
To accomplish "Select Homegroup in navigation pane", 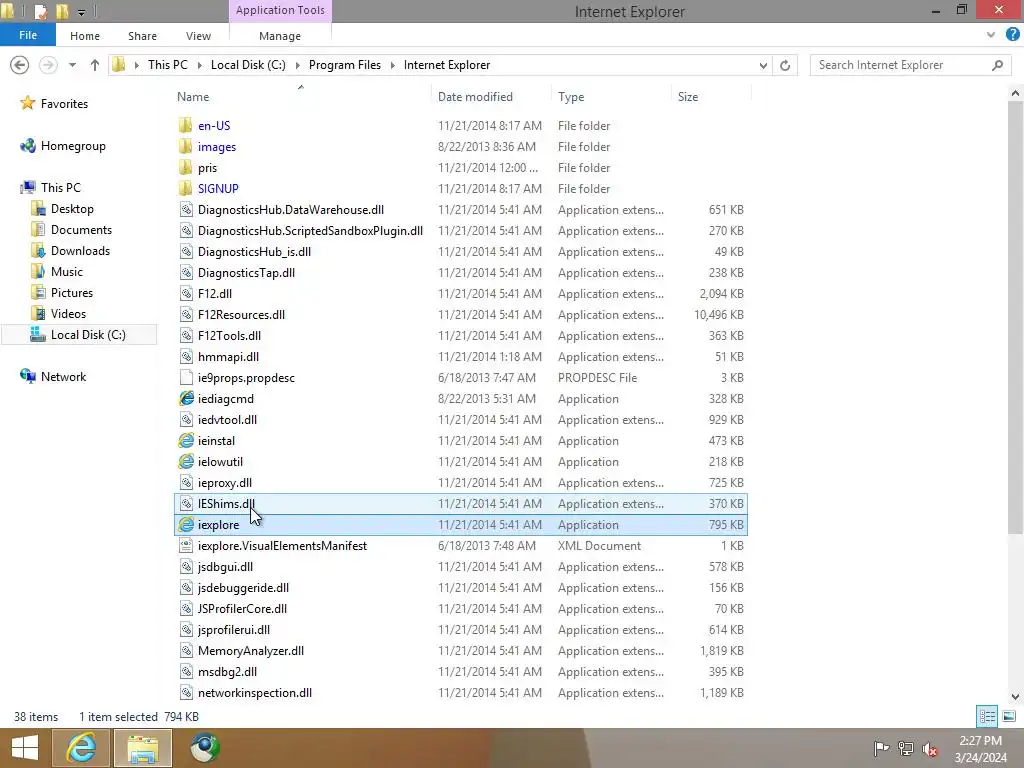I will click(x=73, y=146).
